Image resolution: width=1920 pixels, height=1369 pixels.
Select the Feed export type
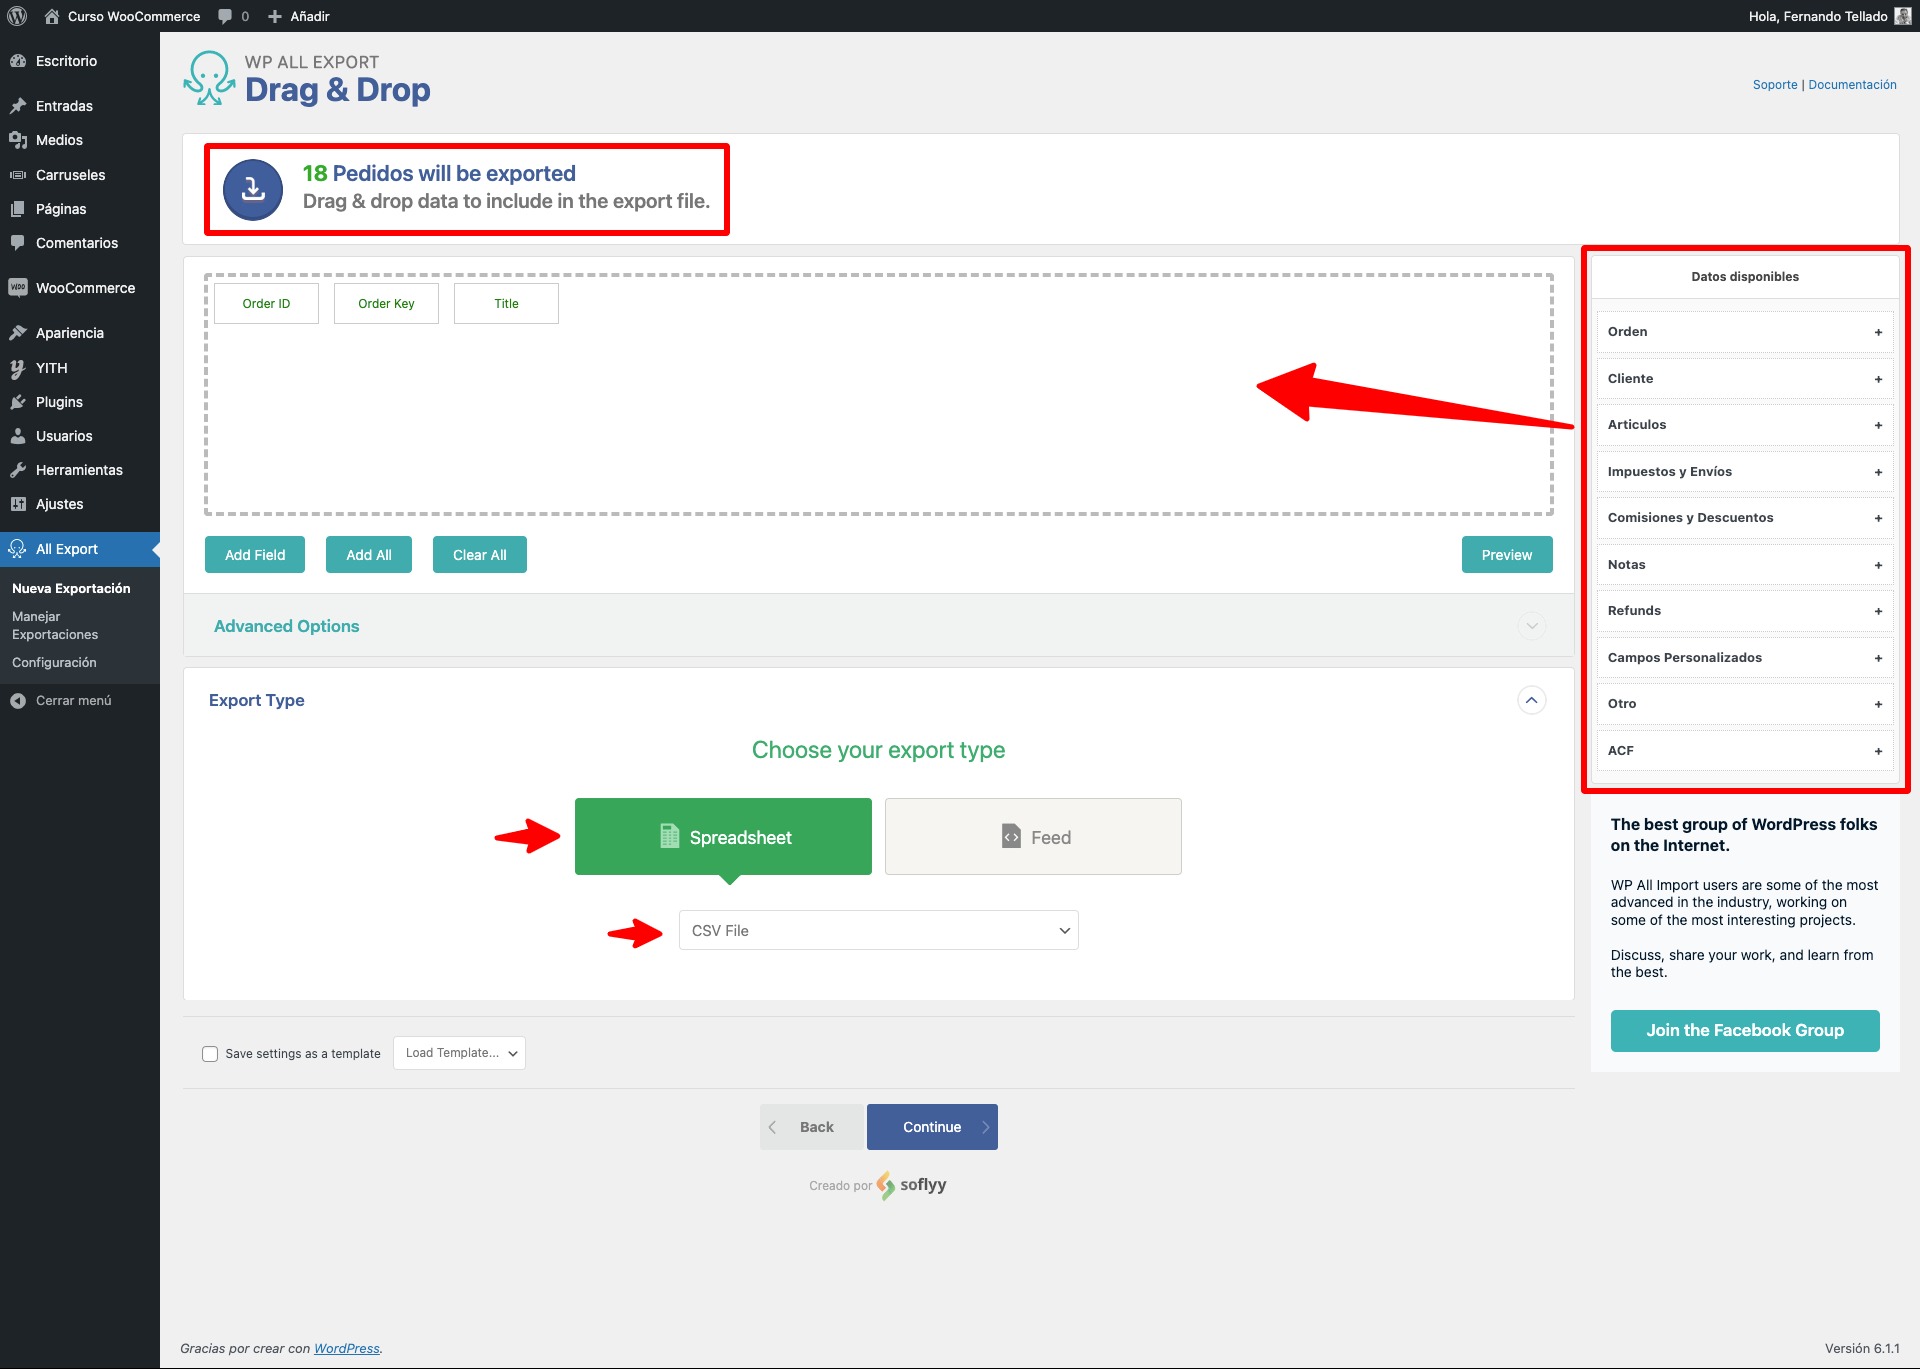[1033, 837]
